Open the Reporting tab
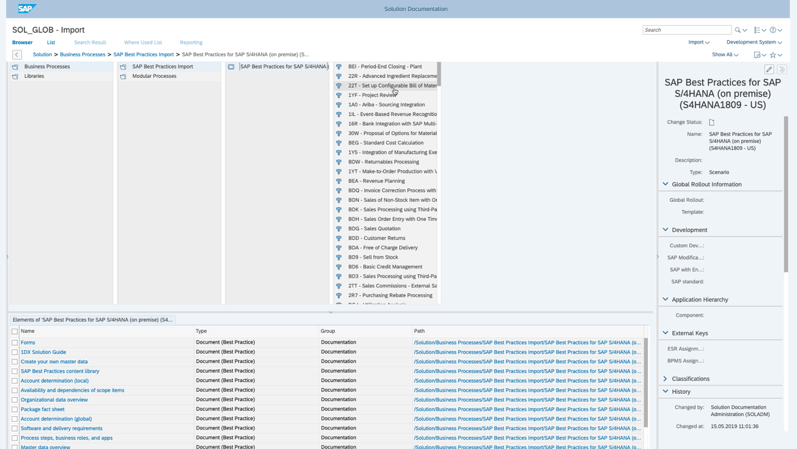The width and height of the screenshot is (797, 449). point(191,42)
